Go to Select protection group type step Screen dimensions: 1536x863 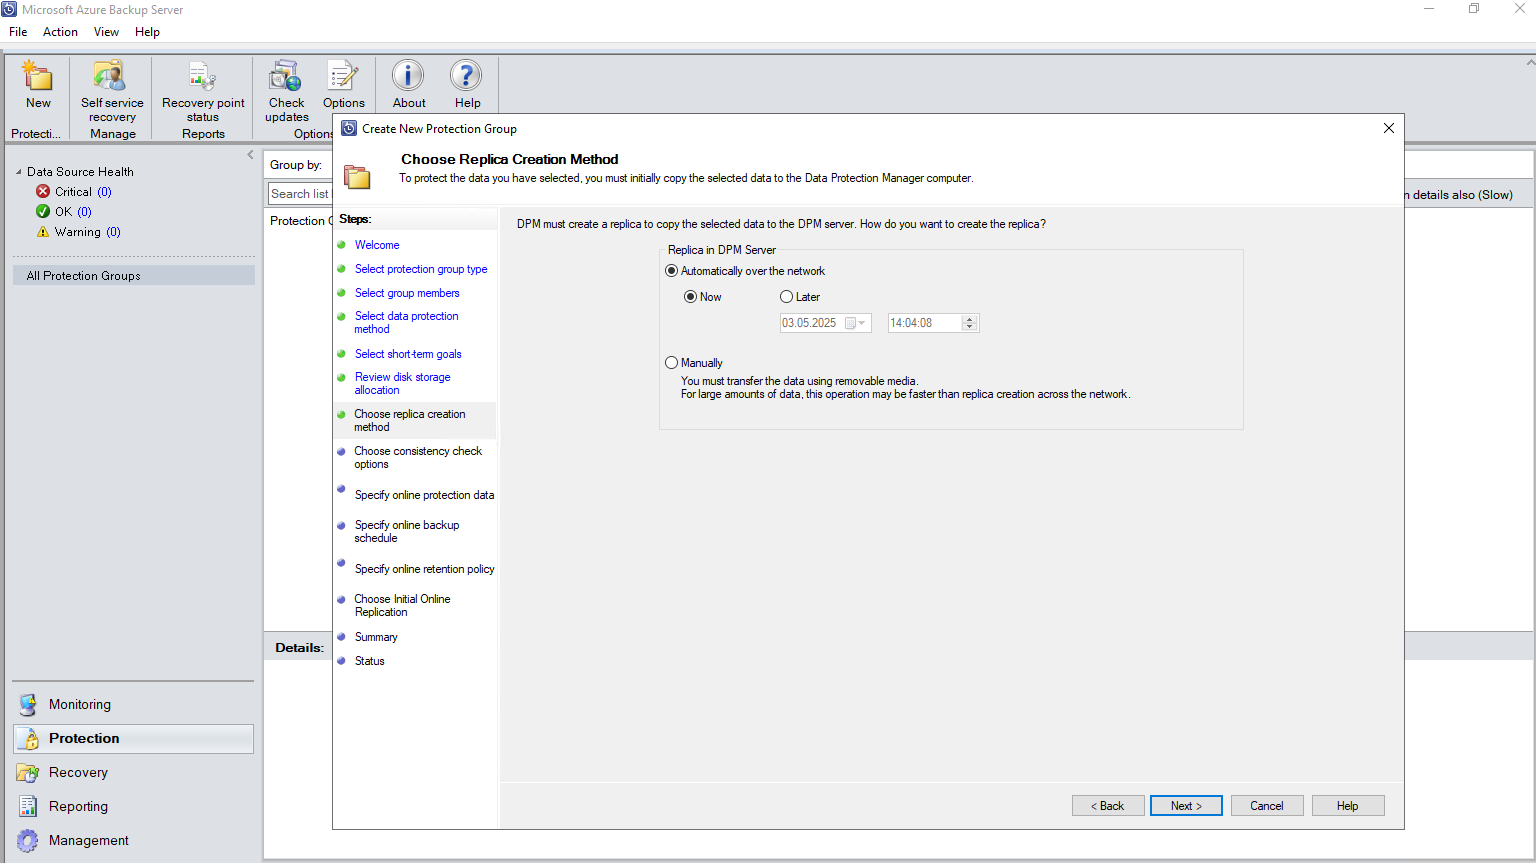421,269
